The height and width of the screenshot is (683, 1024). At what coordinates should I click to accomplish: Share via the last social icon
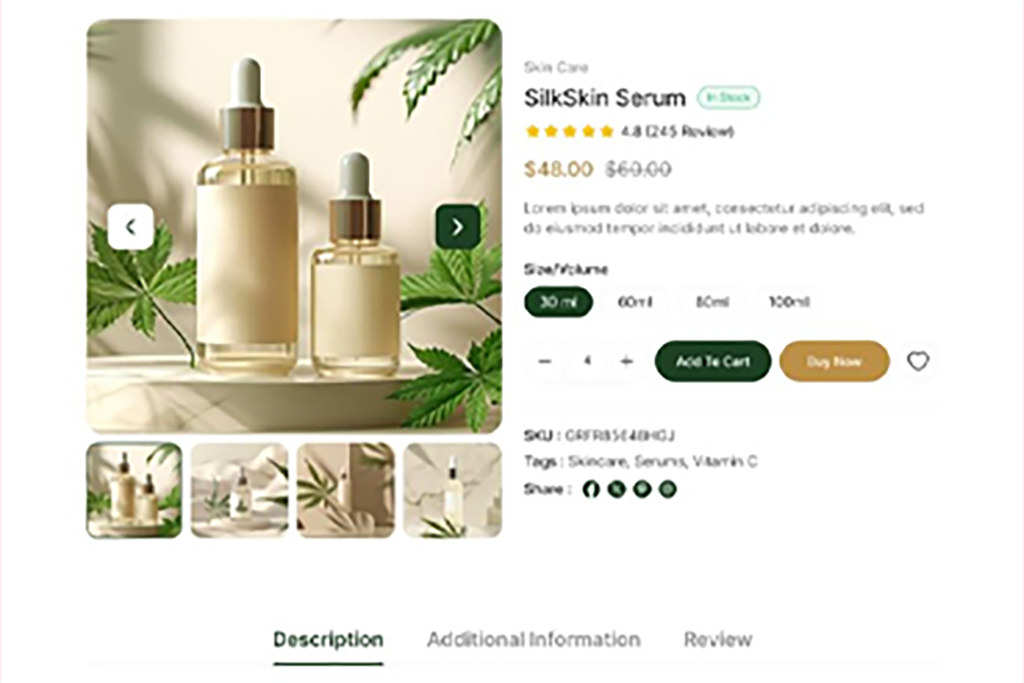coord(667,489)
